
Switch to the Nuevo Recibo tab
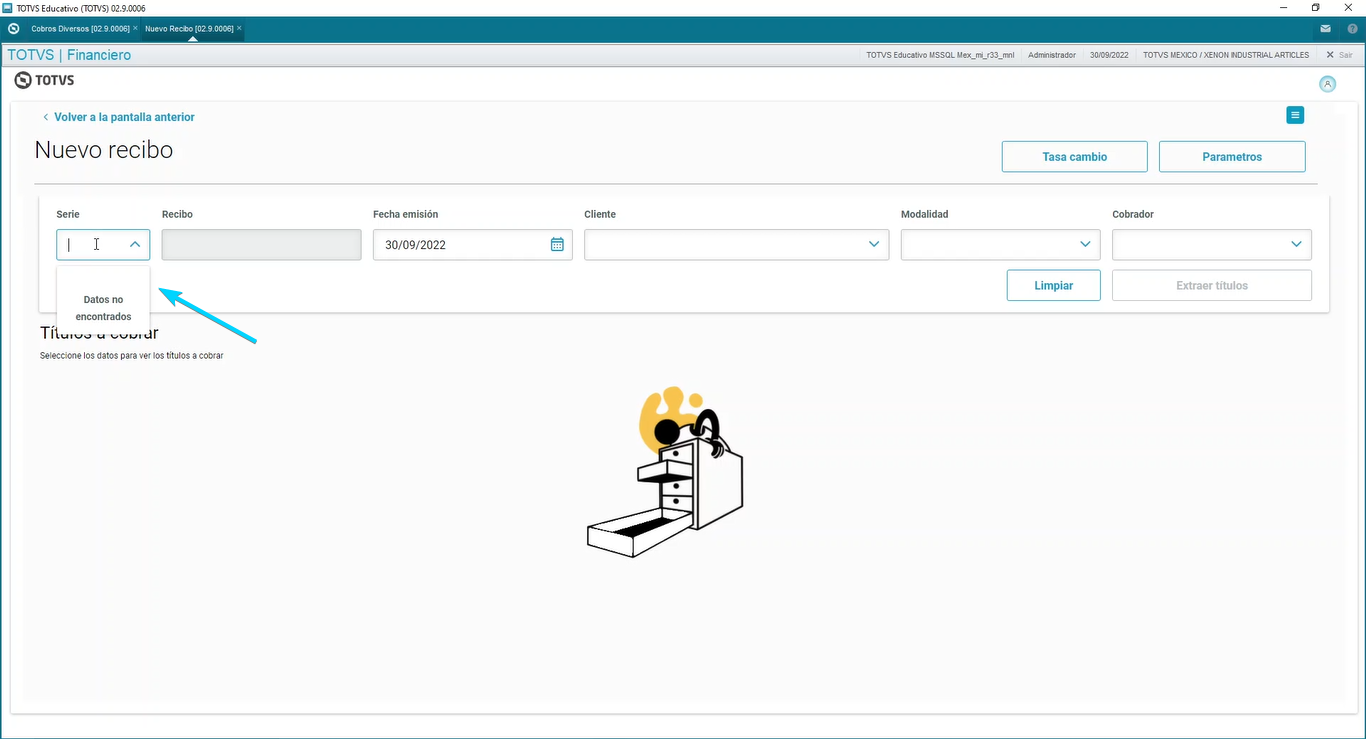click(189, 29)
